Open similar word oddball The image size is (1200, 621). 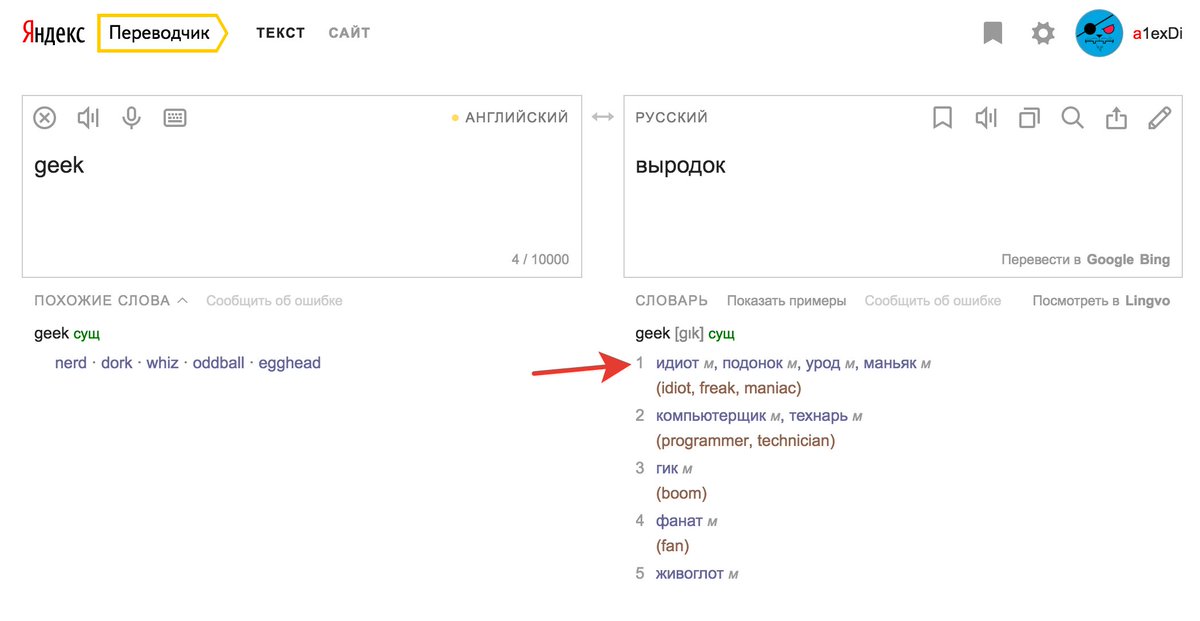coord(218,363)
